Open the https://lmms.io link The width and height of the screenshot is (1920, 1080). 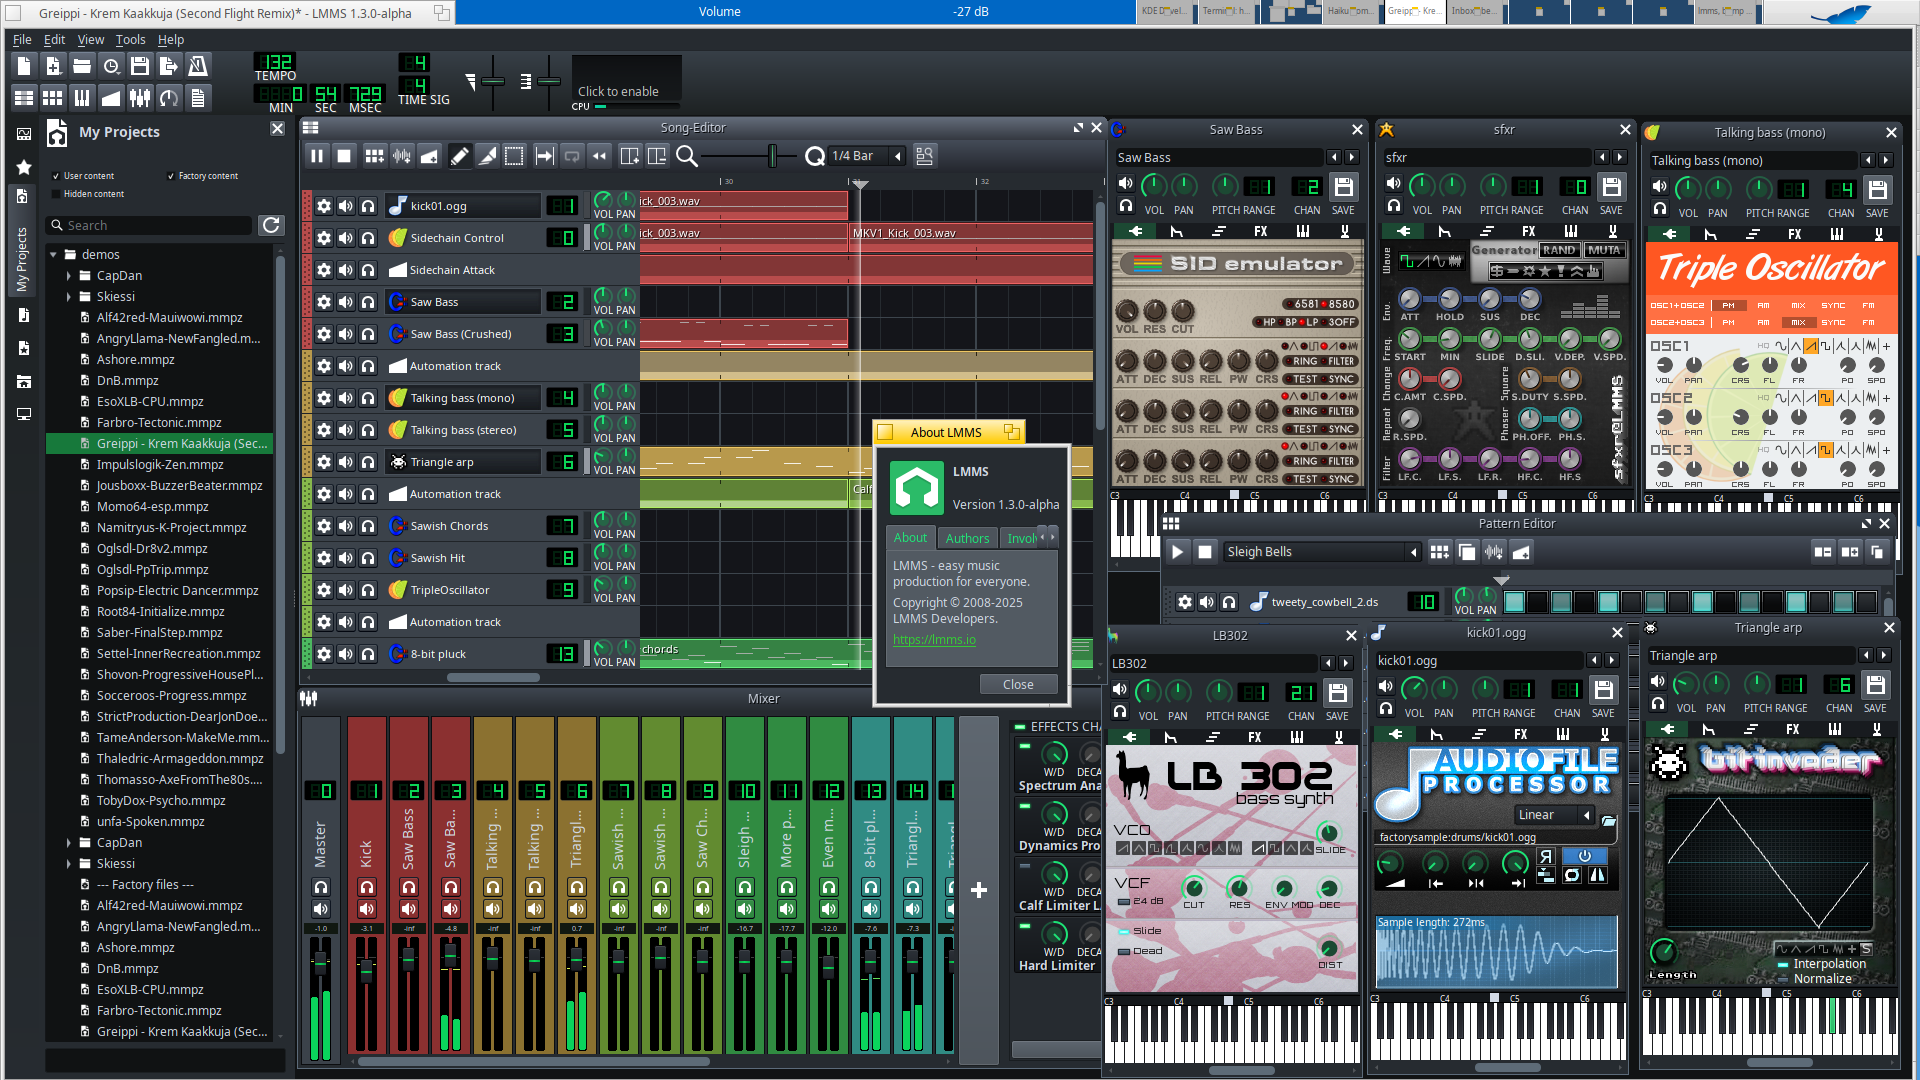[x=934, y=640]
